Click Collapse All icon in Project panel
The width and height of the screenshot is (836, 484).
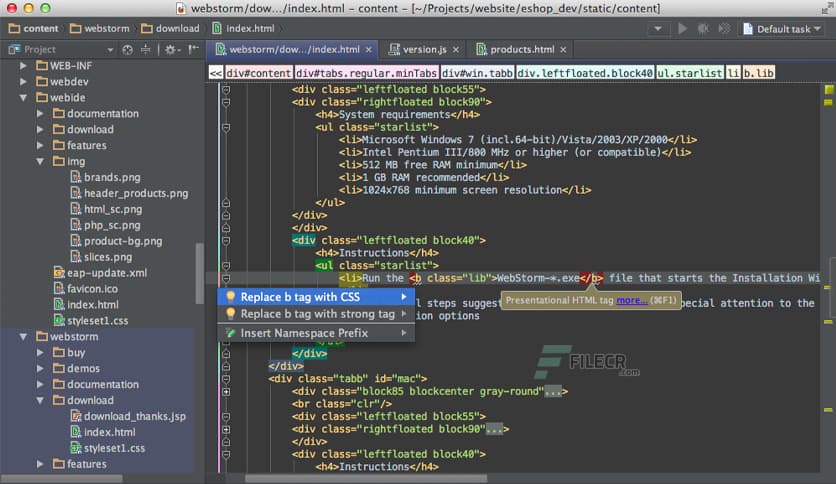click(x=146, y=50)
